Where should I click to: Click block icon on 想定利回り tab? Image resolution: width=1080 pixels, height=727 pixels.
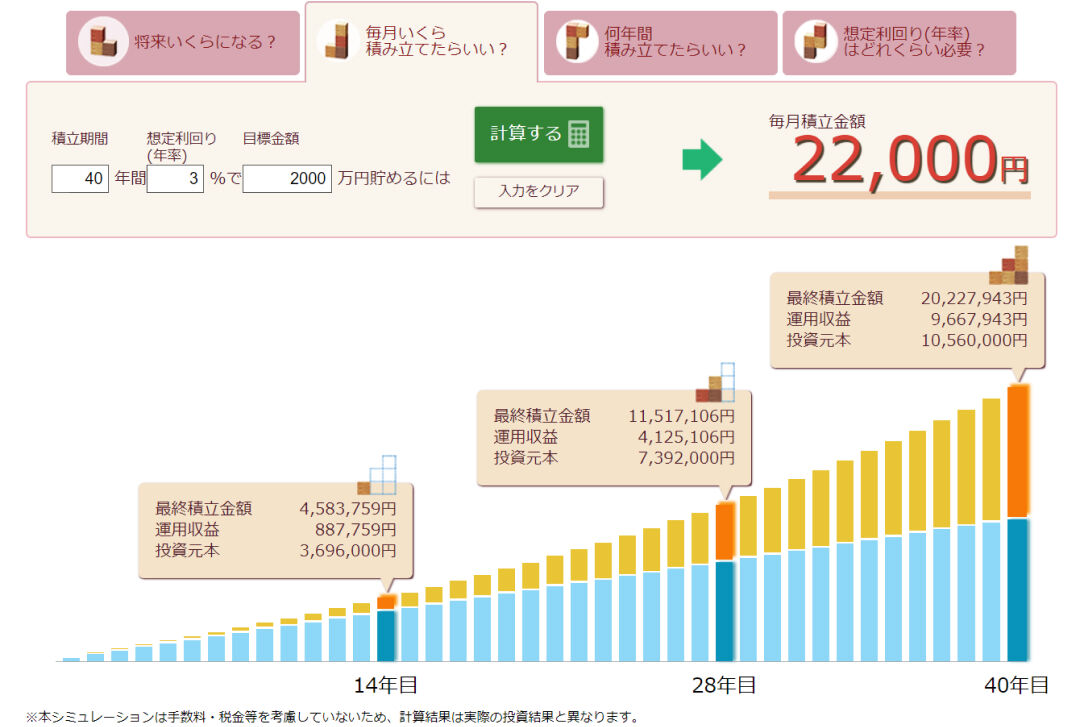coord(815,41)
